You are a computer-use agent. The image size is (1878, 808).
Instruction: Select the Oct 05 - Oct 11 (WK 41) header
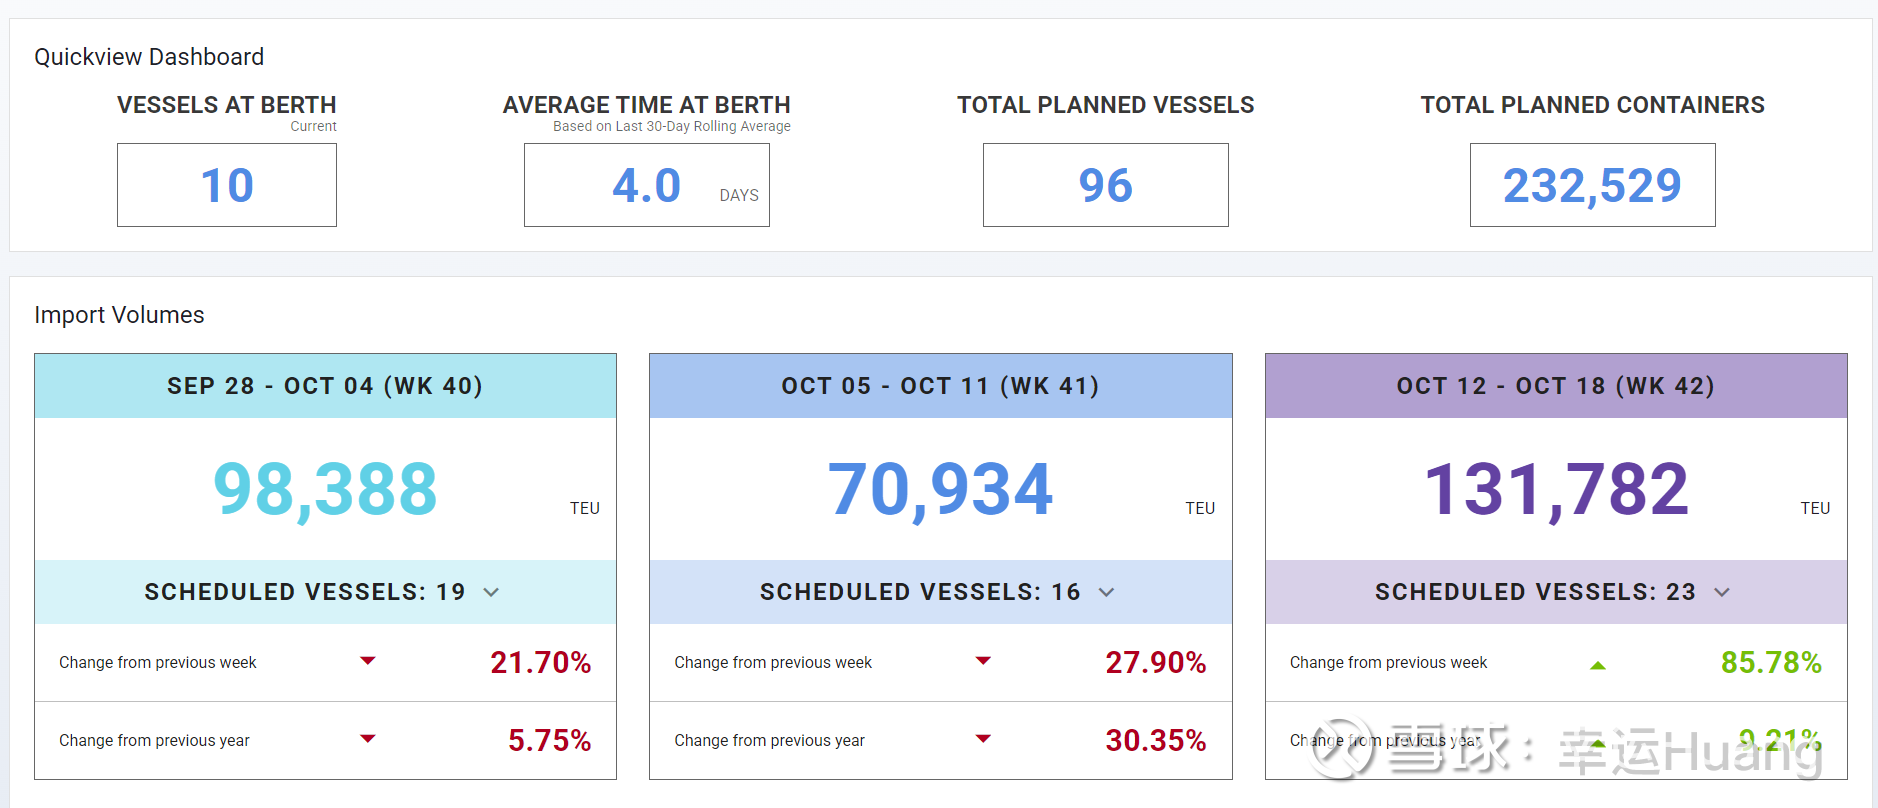coord(940,386)
